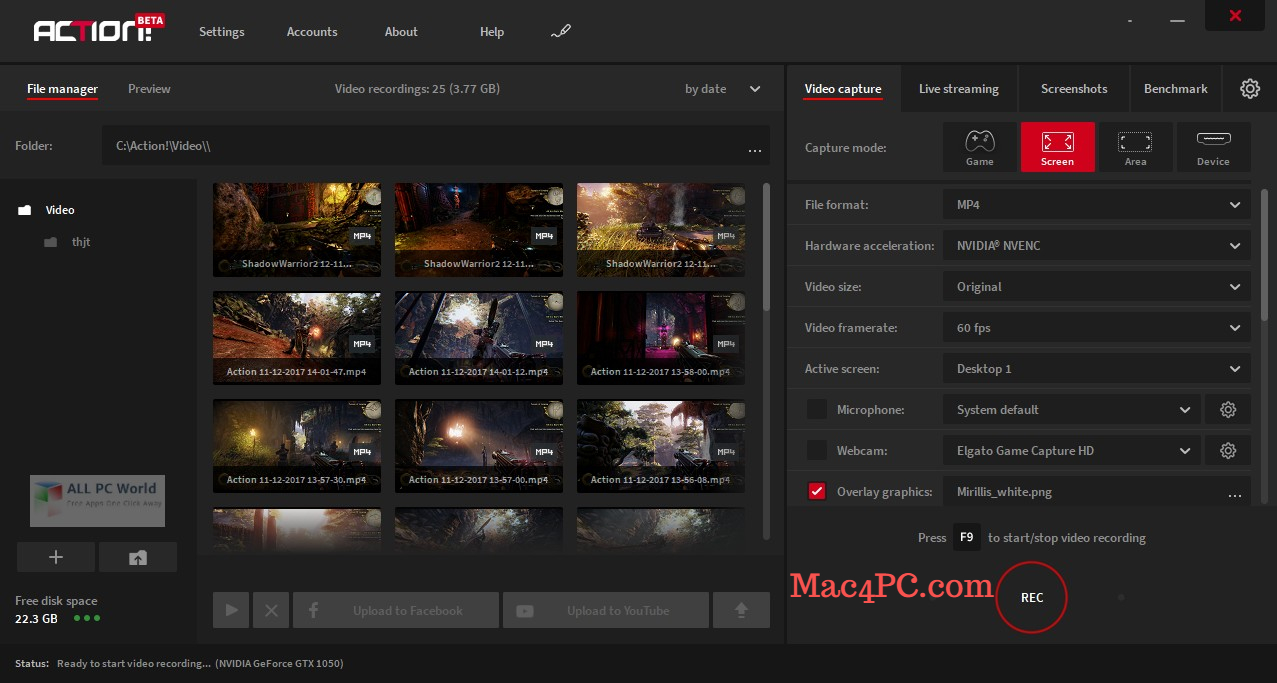Click Video recordings: 25 (3.77 GB) text

tap(417, 89)
